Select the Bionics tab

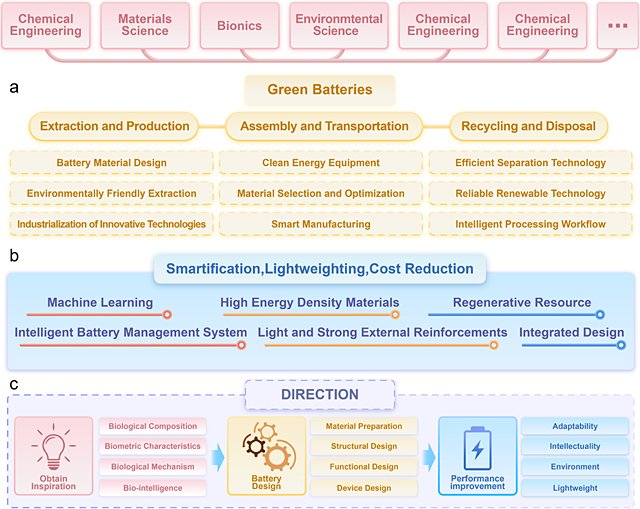tap(239, 24)
